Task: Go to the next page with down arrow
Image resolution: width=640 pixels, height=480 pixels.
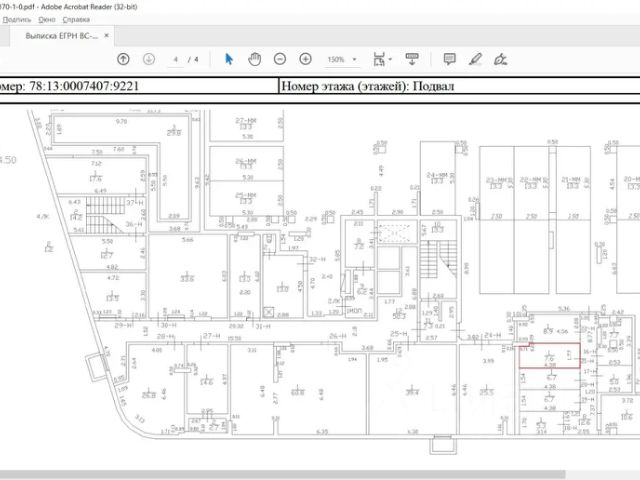Action: (149, 59)
